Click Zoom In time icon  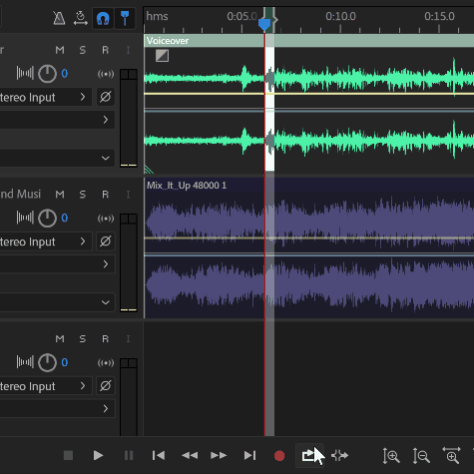coord(451,455)
